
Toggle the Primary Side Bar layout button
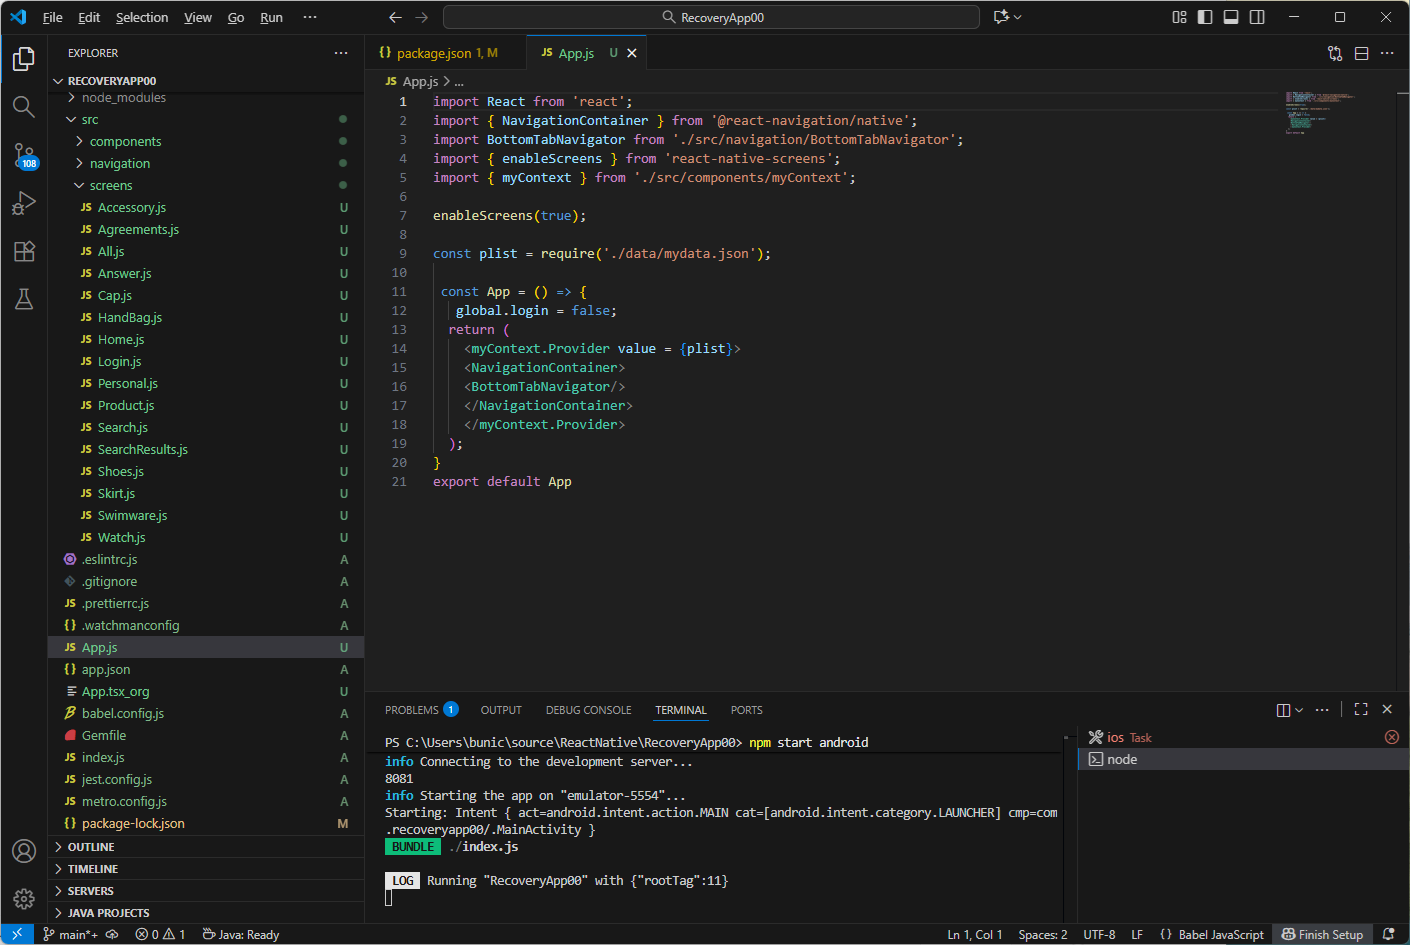[1205, 17]
